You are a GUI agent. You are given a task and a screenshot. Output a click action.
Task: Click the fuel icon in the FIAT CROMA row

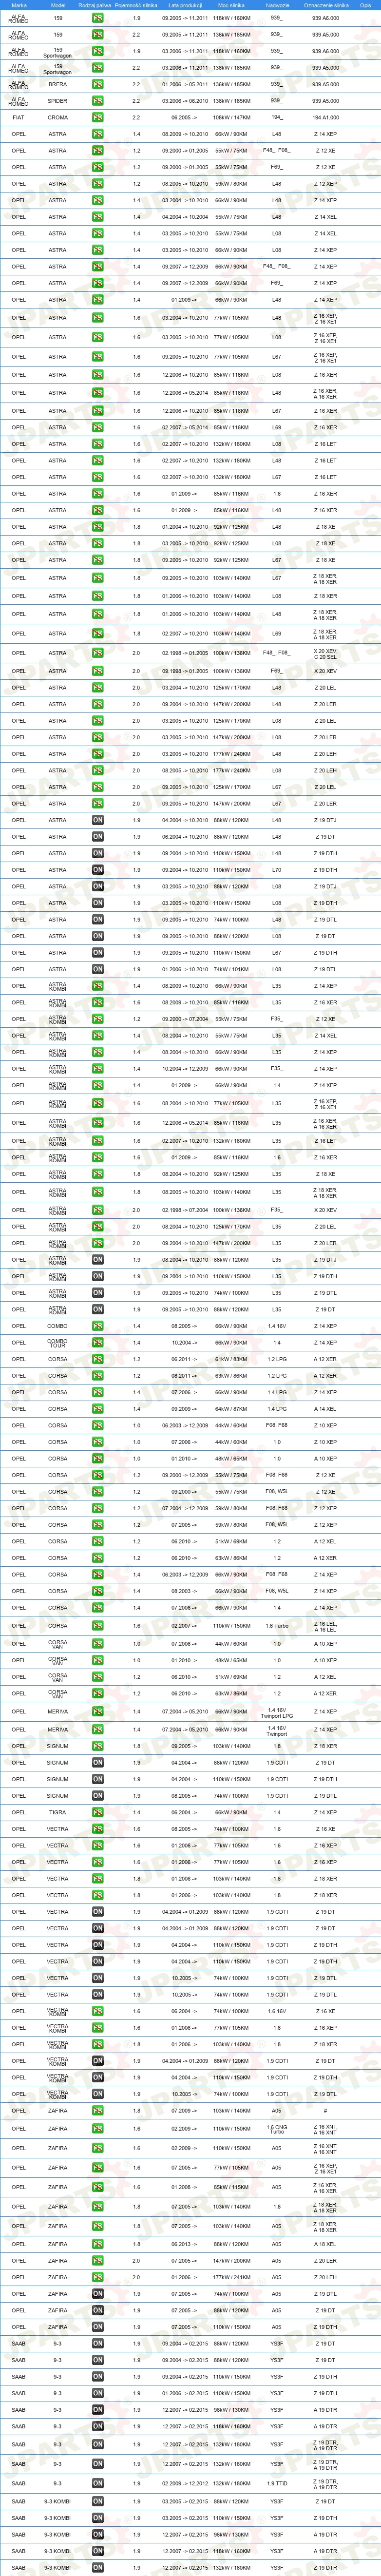(98, 118)
